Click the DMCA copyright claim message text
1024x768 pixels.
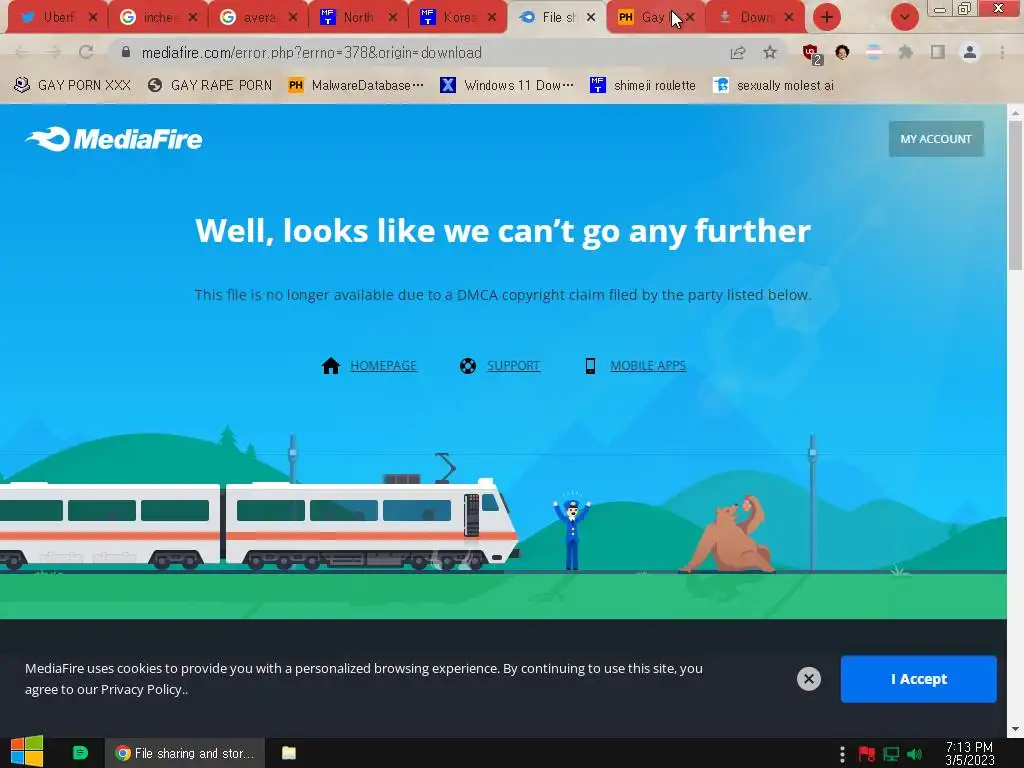503,295
